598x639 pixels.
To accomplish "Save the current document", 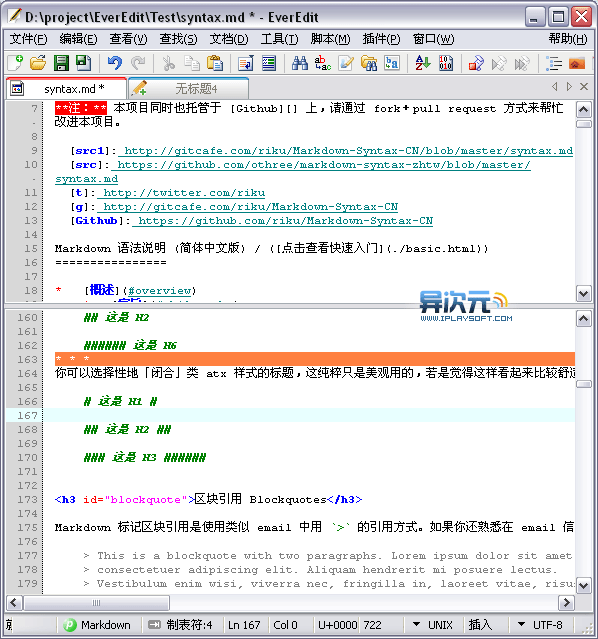I will (61, 63).
